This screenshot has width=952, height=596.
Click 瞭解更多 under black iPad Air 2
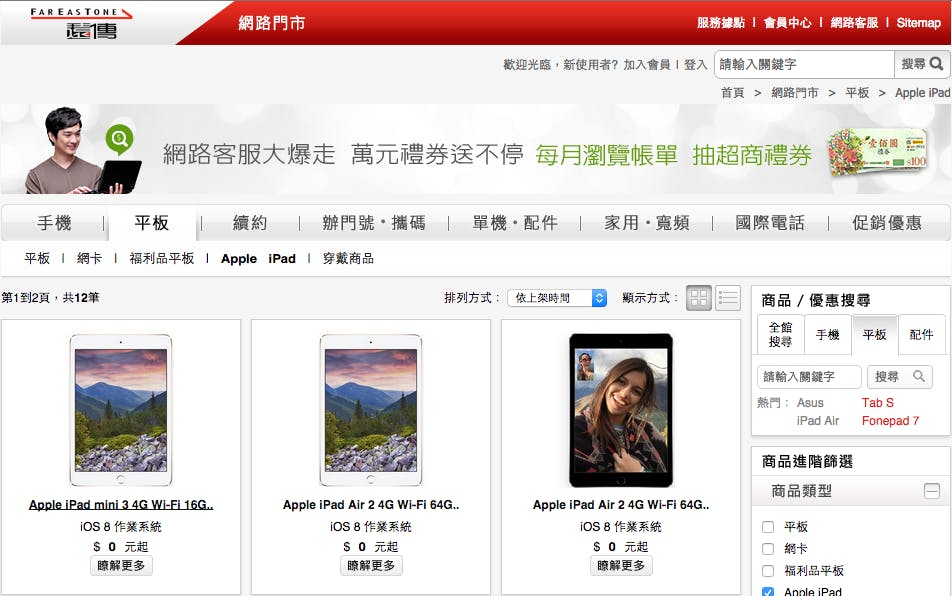[620, 566]
